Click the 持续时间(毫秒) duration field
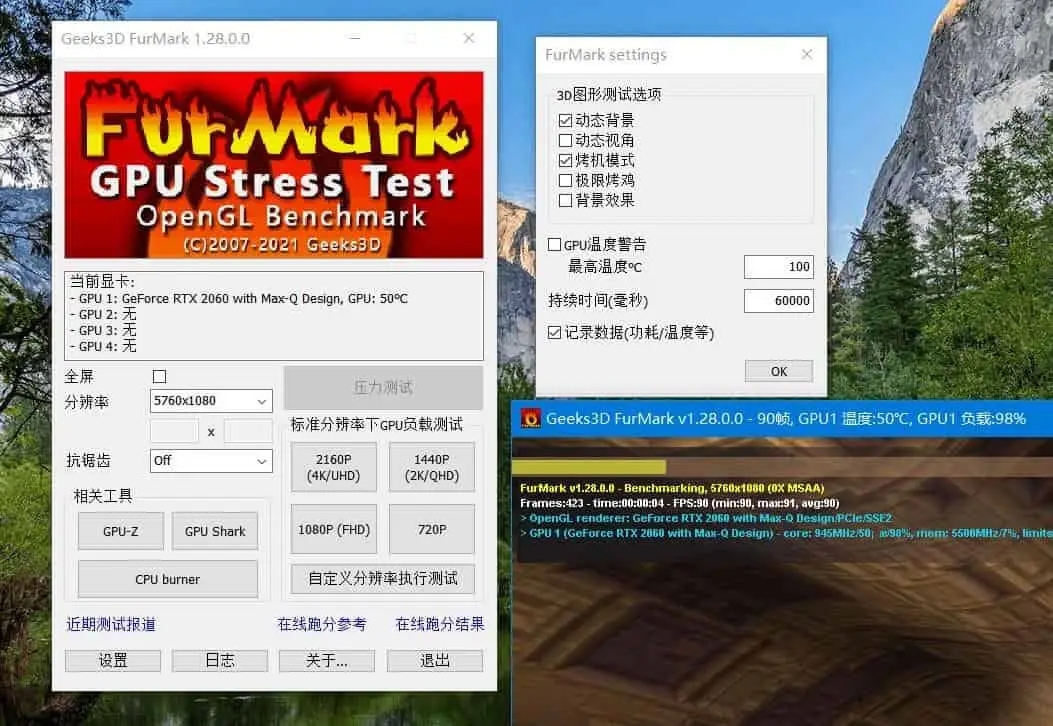The height and width of the screenshot is (726, 1053). pos(778,301)
